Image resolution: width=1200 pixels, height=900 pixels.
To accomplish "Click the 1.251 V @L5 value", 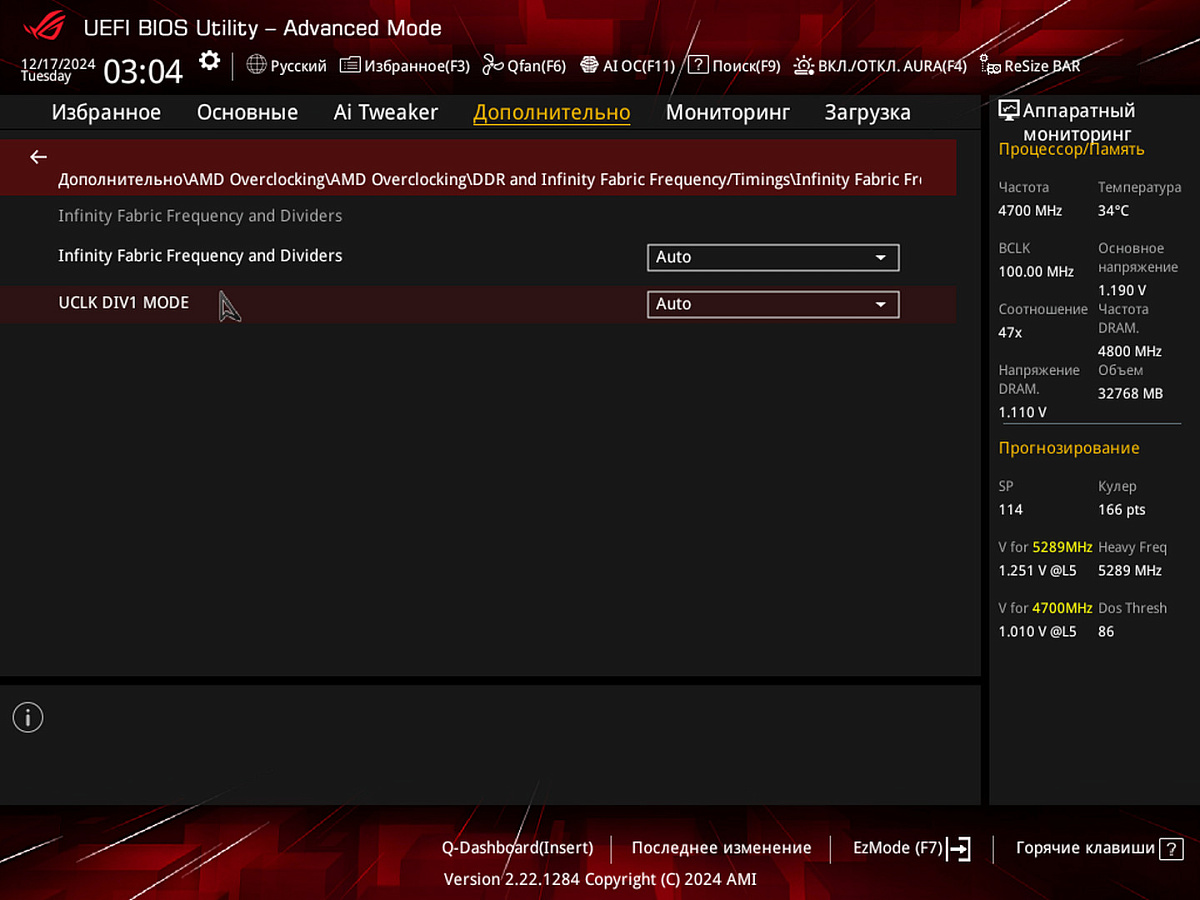I will [x=1038, y=571].
